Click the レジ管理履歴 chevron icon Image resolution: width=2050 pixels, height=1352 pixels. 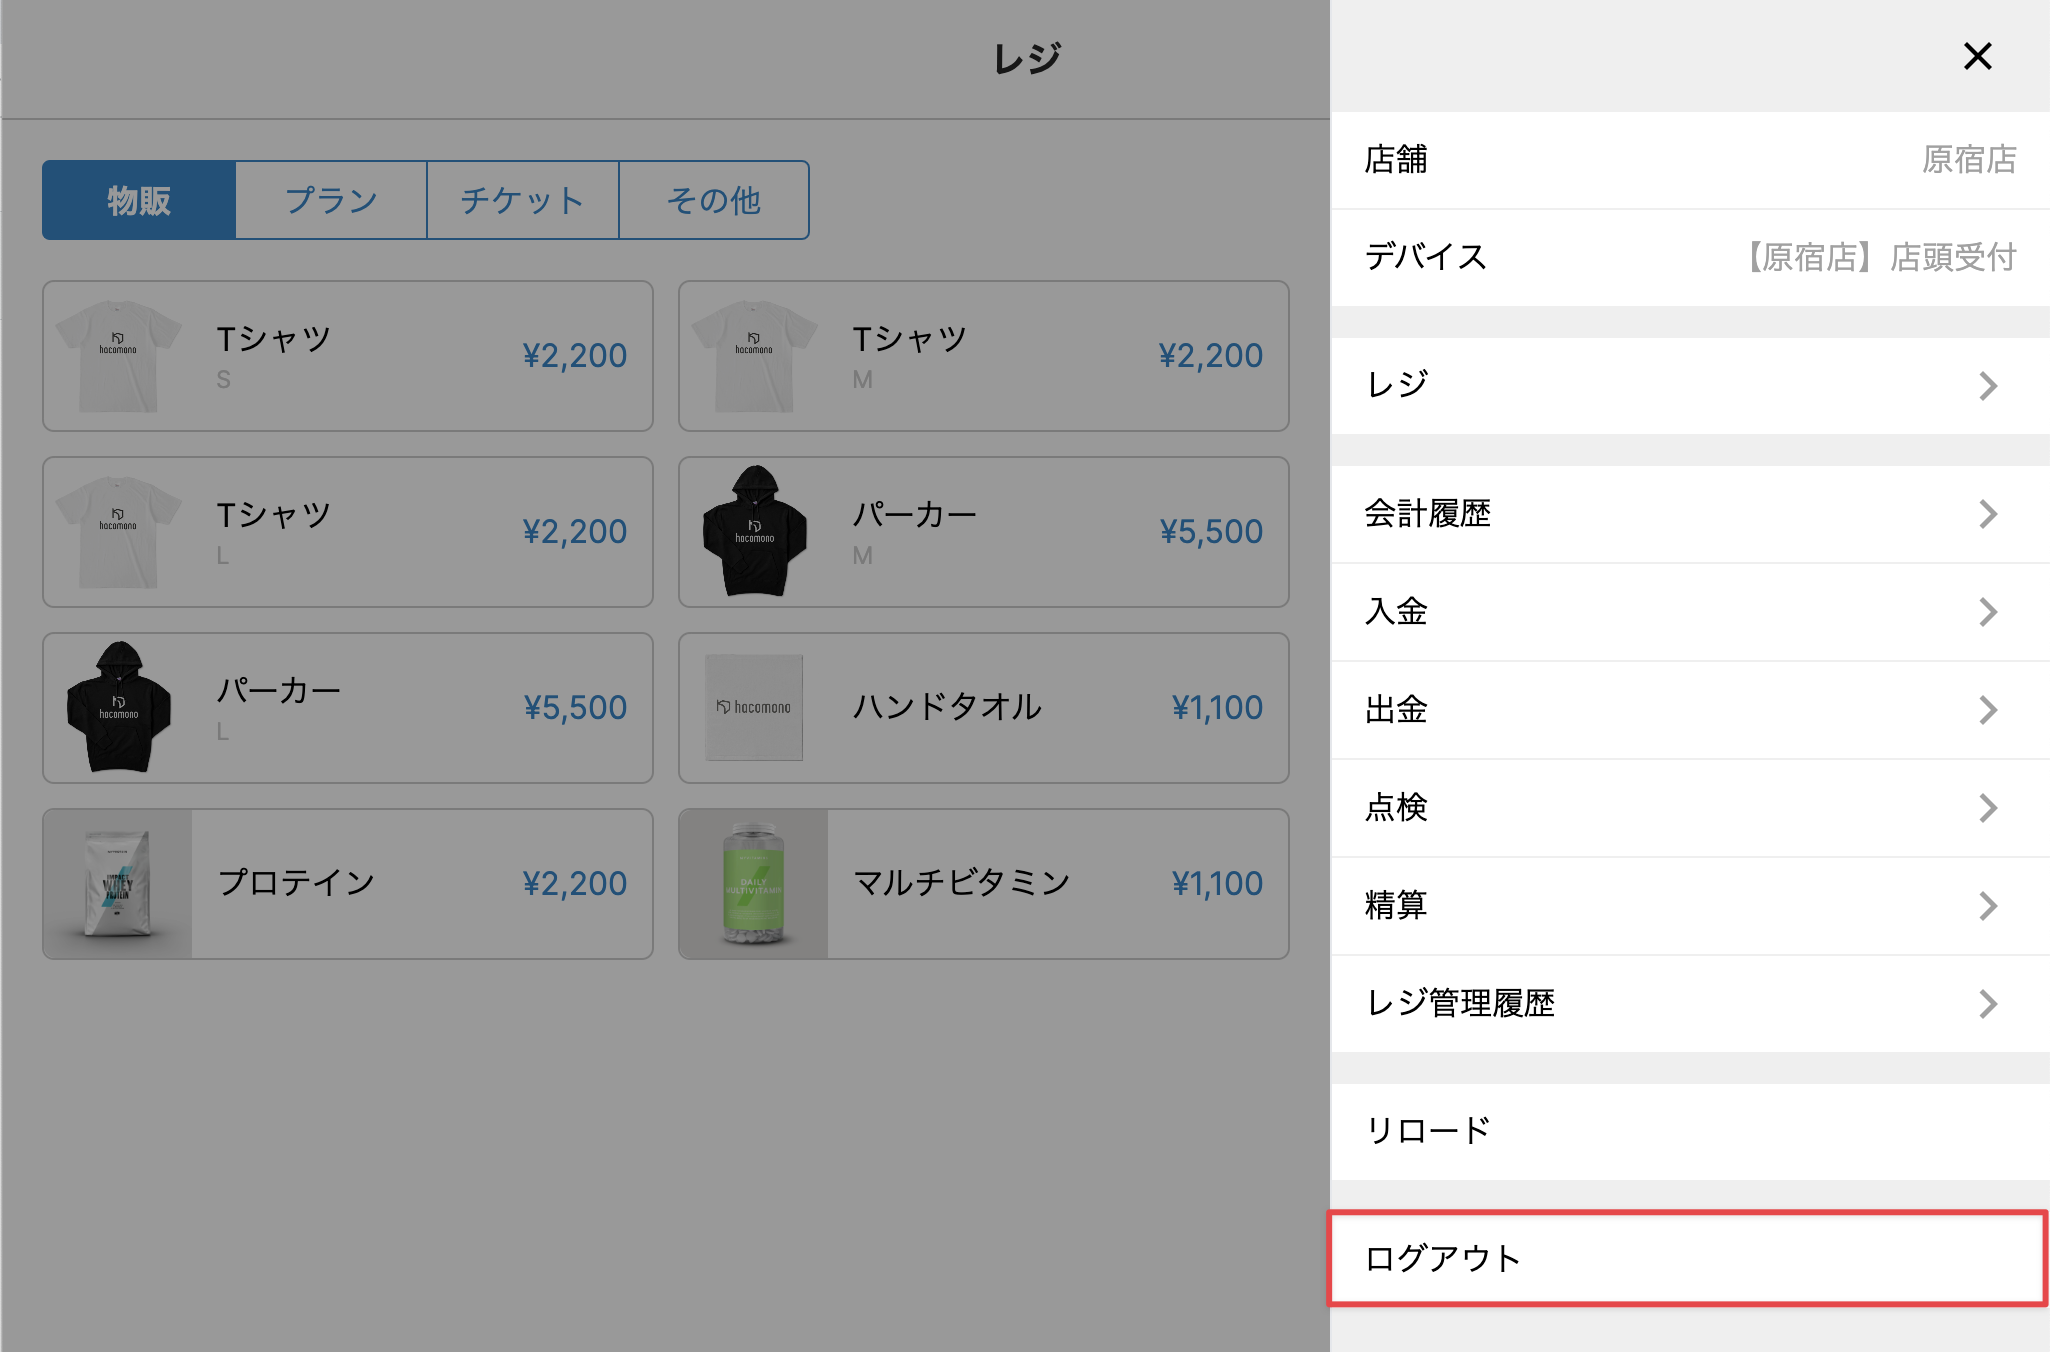coord(1987,1004)
